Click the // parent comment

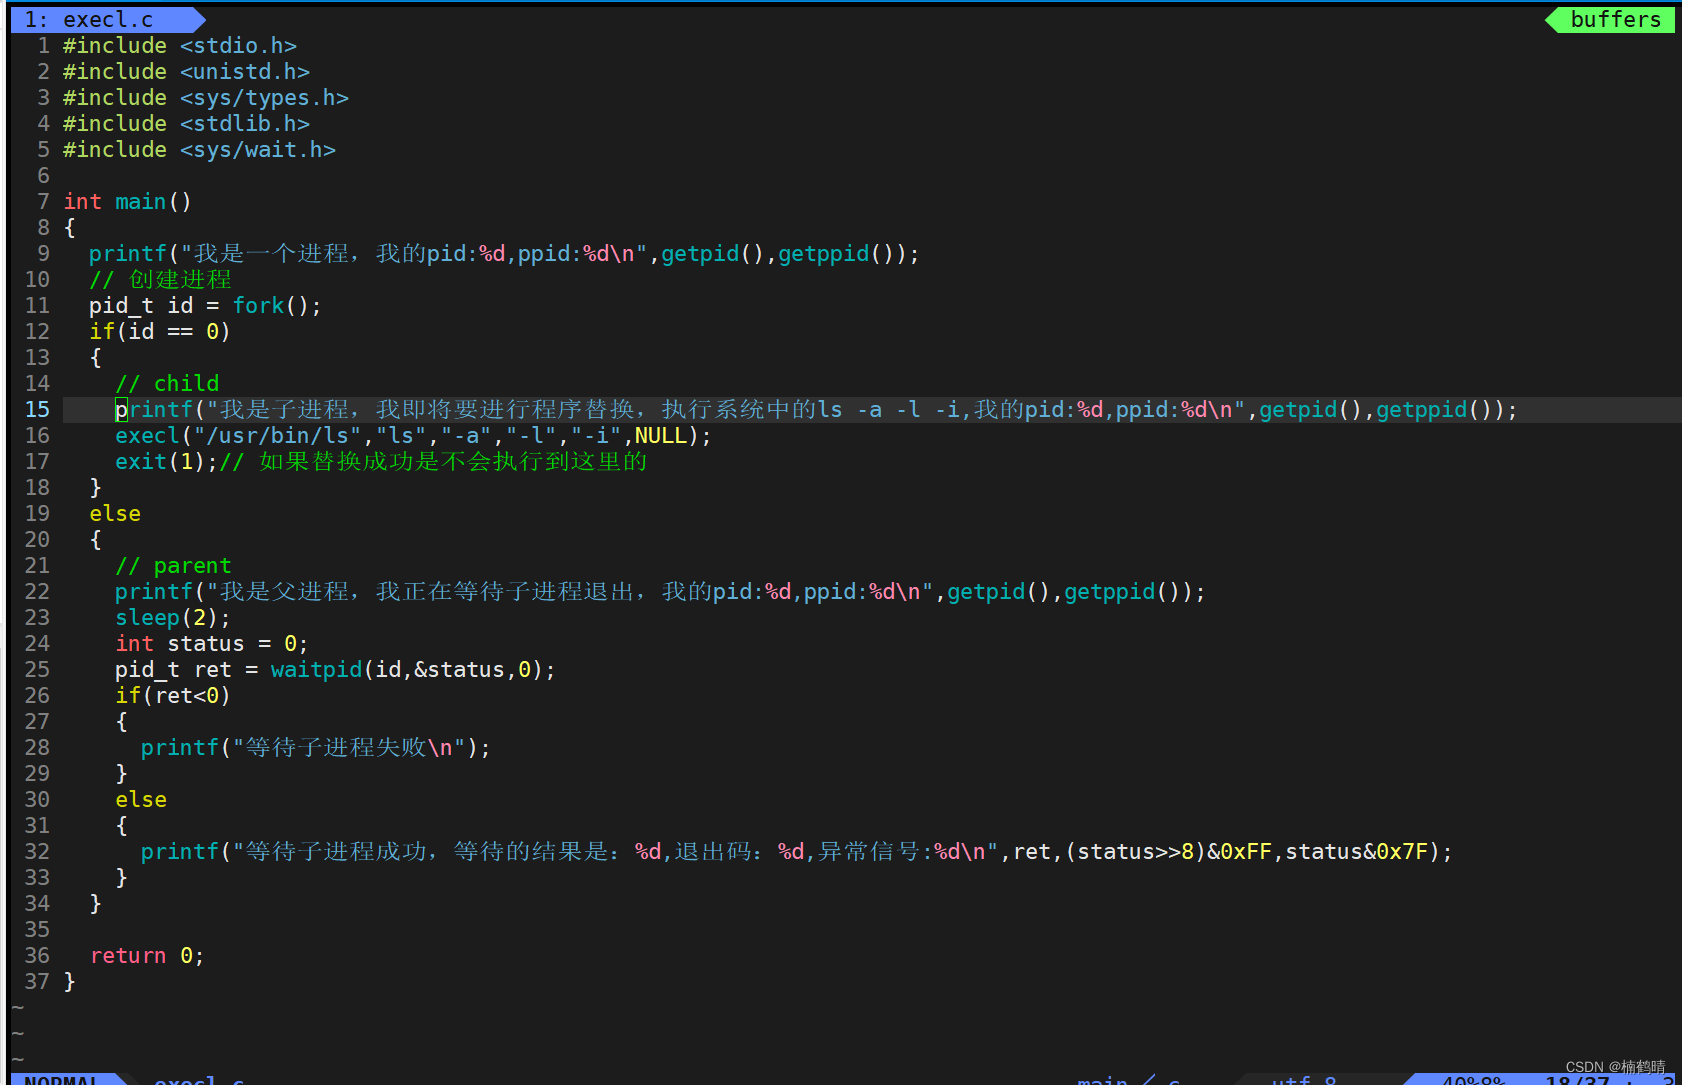point(173,566)
